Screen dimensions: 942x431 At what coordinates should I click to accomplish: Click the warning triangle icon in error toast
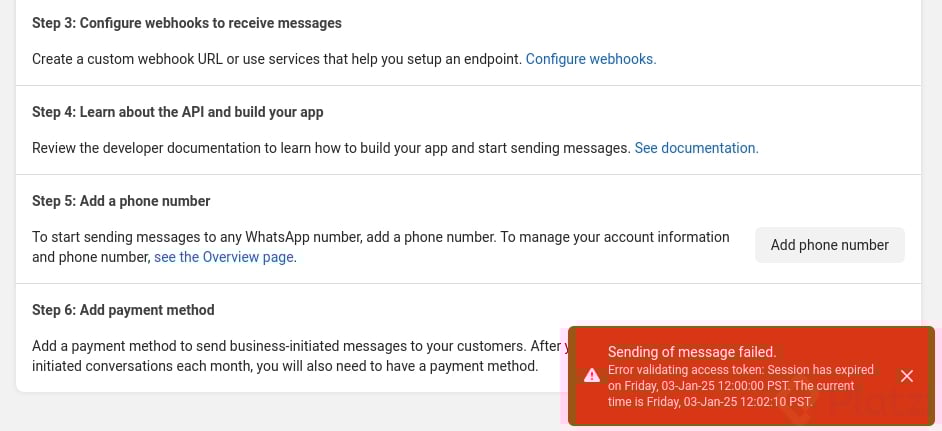pyautogui.click(x=592, y=376)
